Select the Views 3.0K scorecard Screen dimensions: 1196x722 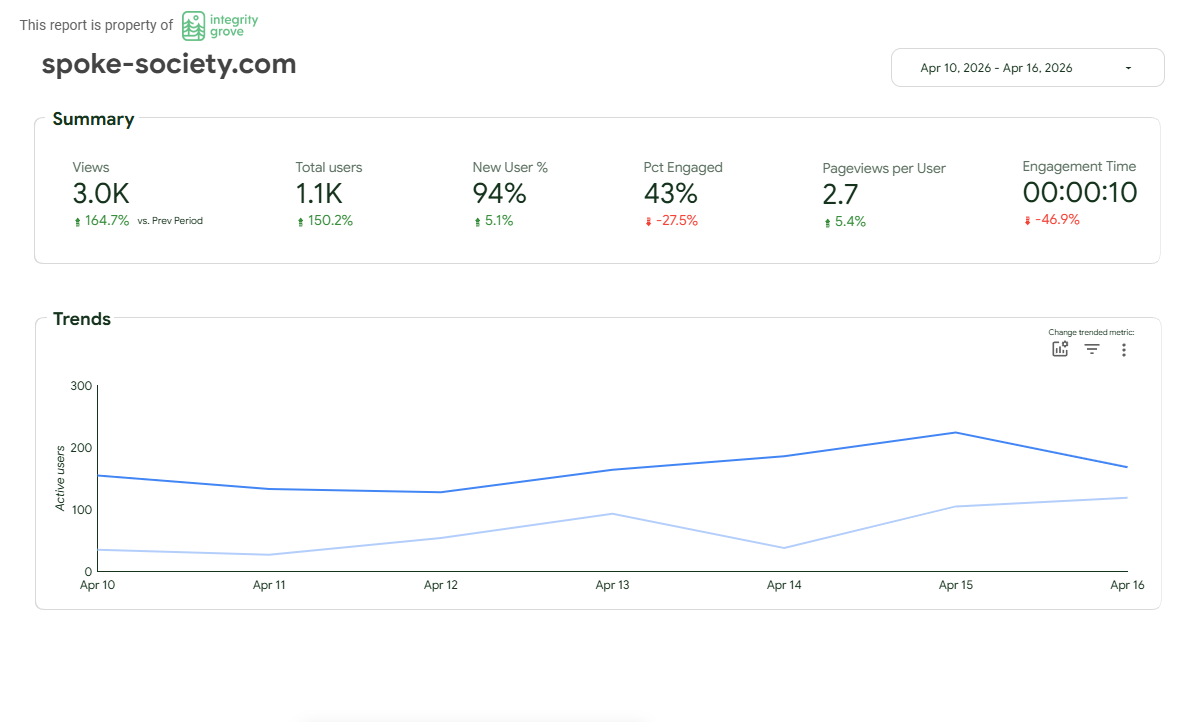tap(101, 193)
